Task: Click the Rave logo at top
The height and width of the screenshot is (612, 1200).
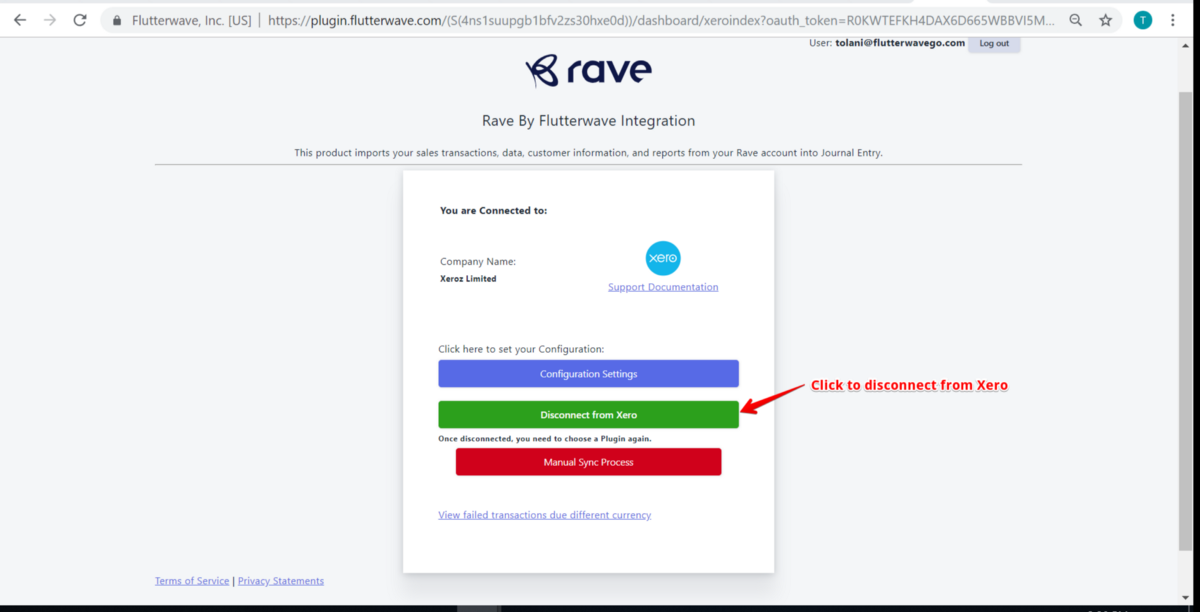Action: click(588, 71)
